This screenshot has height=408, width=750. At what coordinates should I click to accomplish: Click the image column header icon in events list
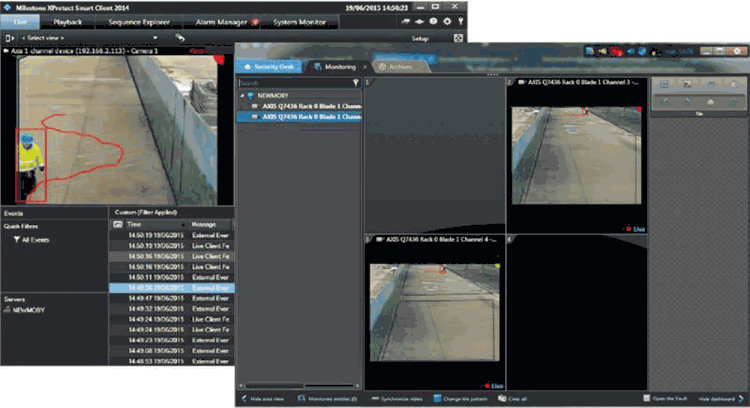[118, 224]
